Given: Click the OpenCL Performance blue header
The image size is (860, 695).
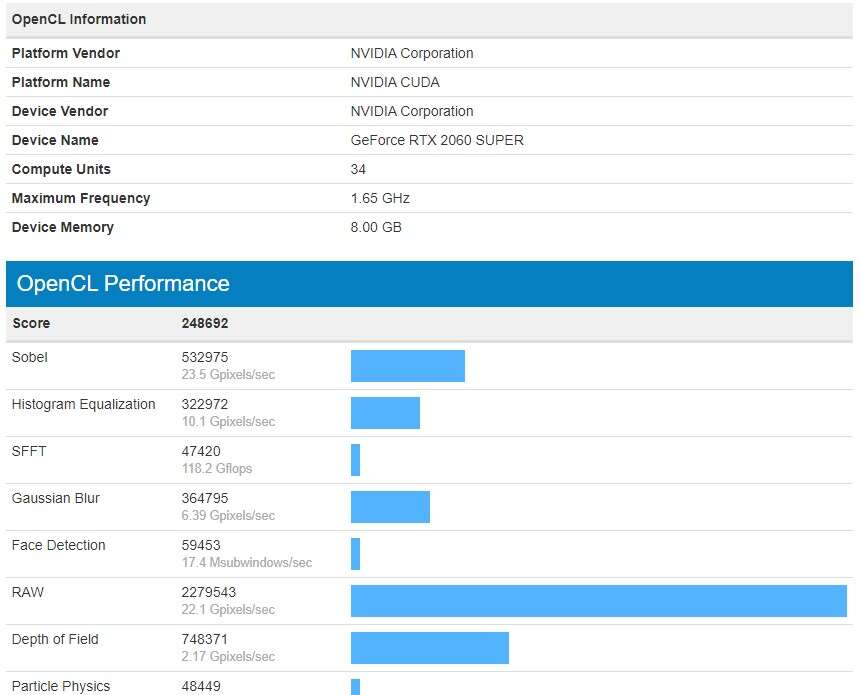Looking at the screenshot, I should [x=429, y=284].
